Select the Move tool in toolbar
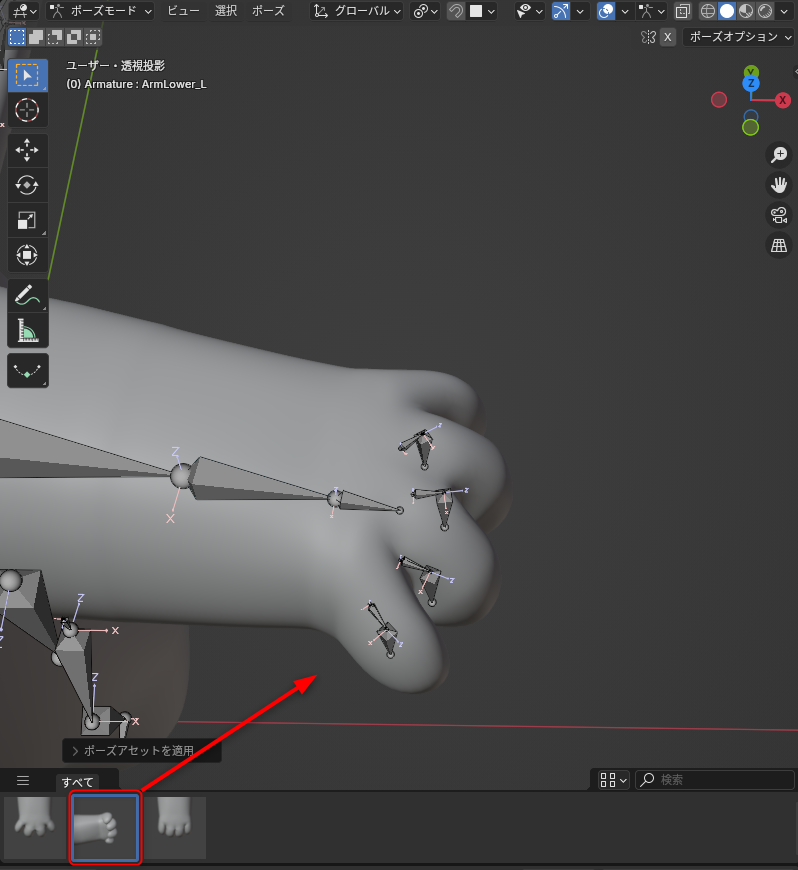798x870 pixels. click(27, 150)
